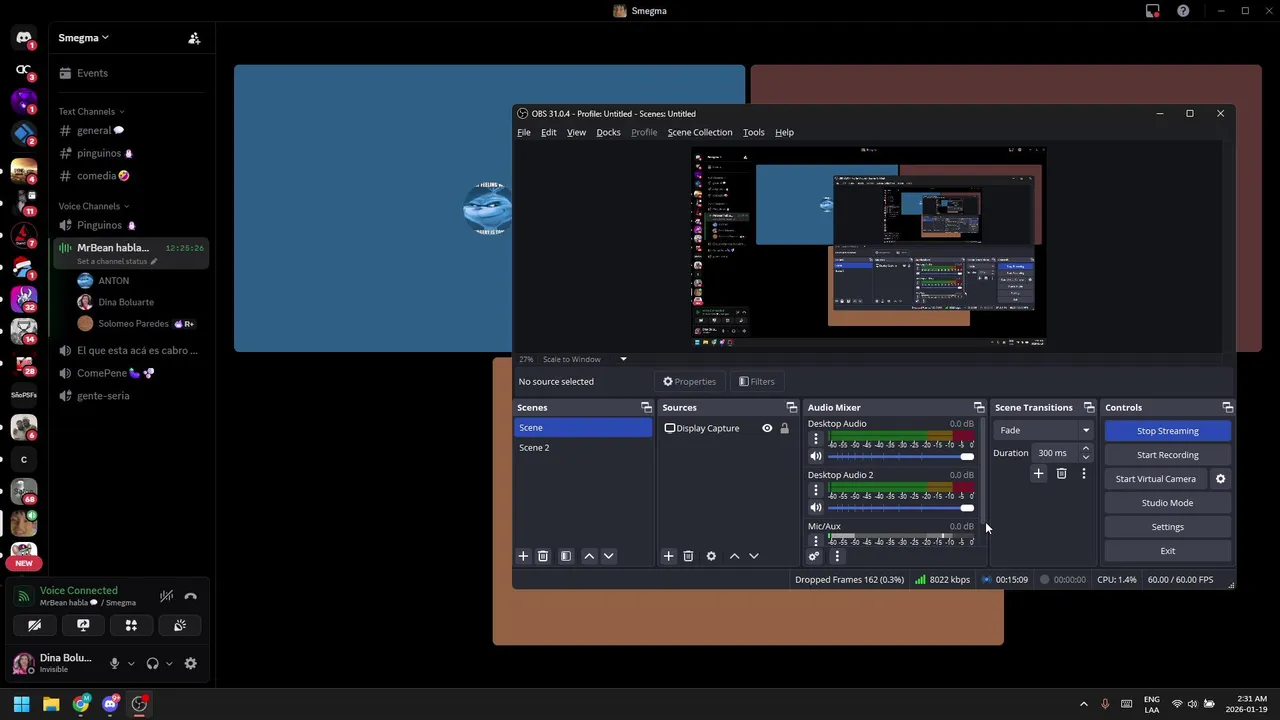Select Scene 2 in the Scenes list
The width and height of the screenshot is (1280, 720).
[583, 448]
